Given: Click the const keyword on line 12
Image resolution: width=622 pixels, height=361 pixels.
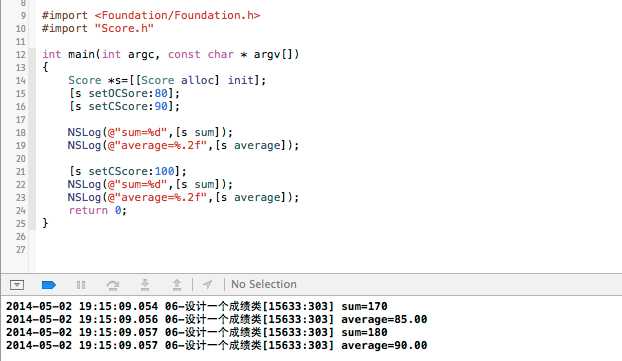Looking at the screenshot, I should point(184,54).
